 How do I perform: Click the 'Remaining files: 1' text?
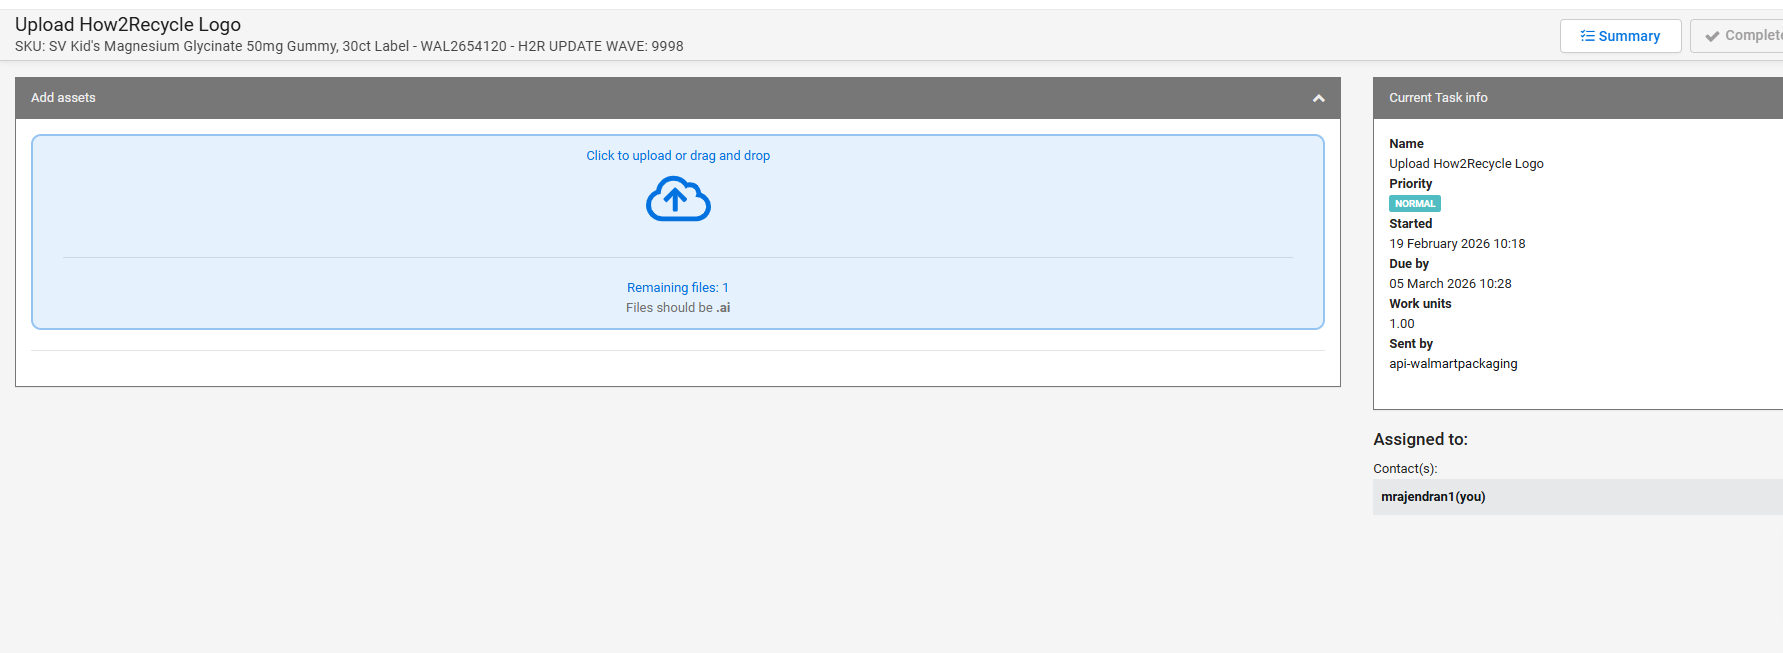[678, 288]
